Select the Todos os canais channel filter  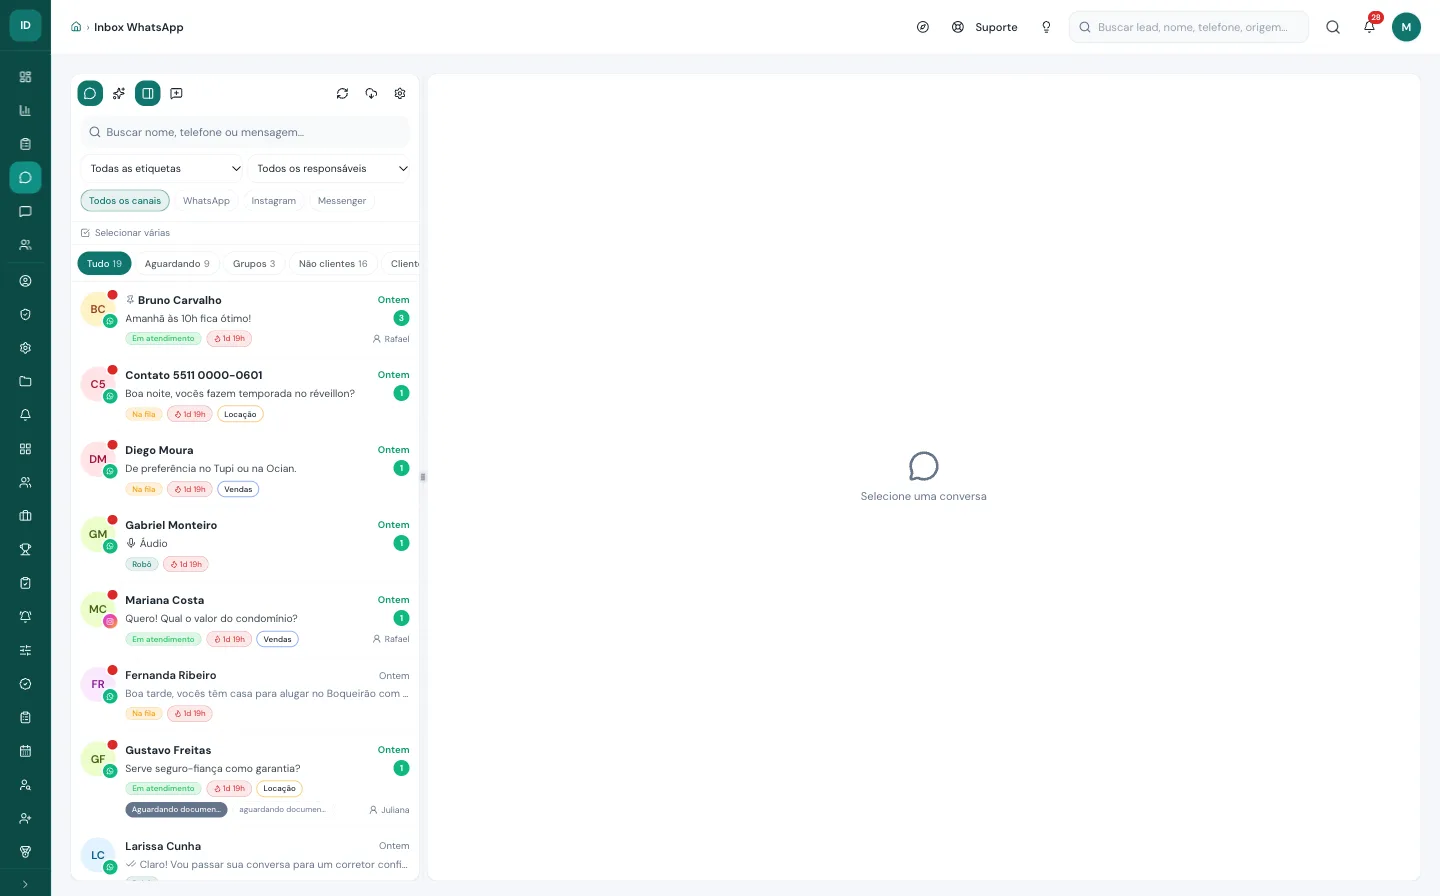coord(125,201)
